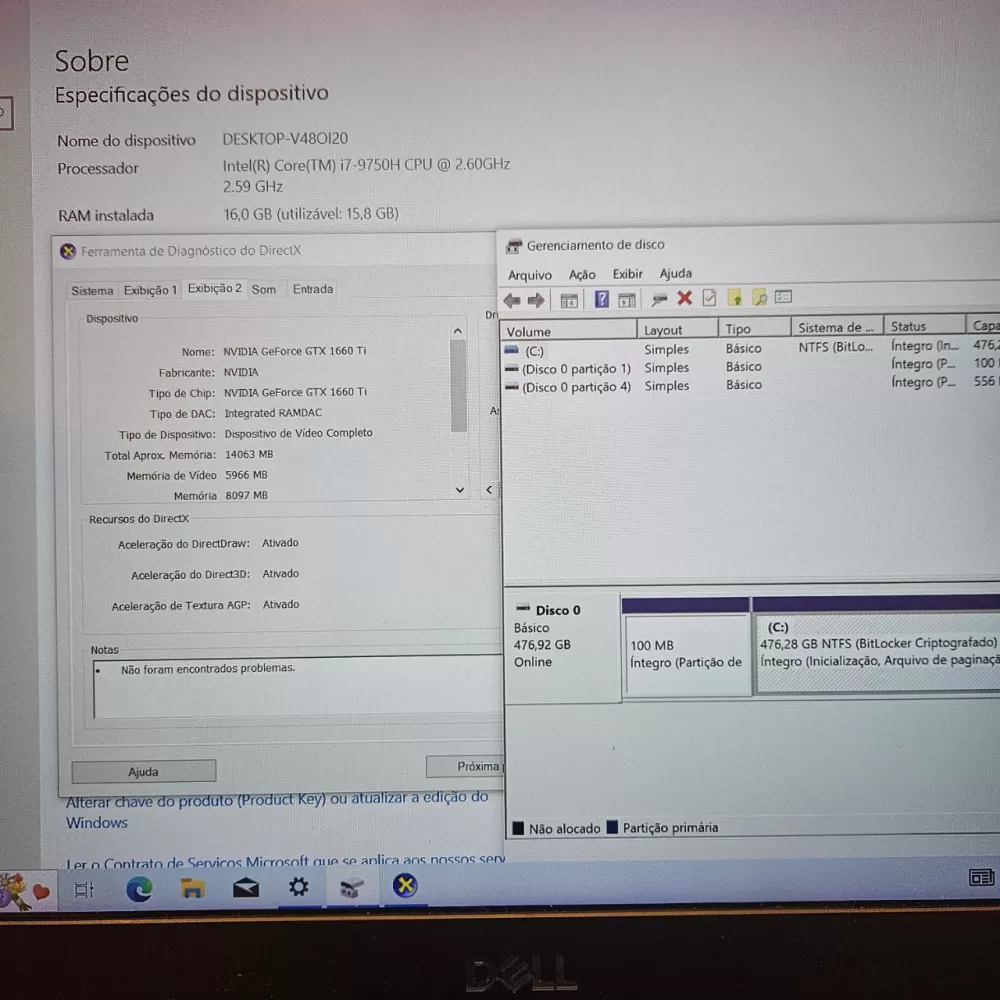Launch Microsoft Edge from the taskbar
This screenshot has height=1000, width=1000.
coord(139,888)
